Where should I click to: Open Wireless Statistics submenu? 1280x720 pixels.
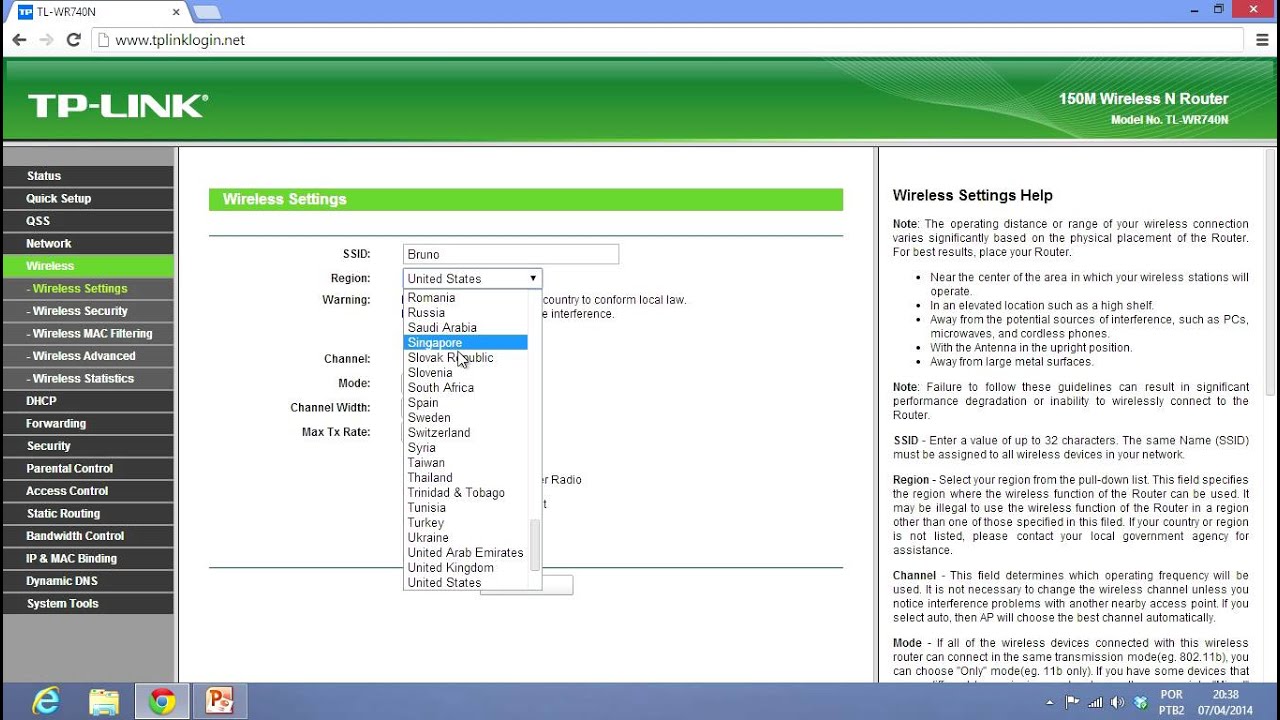[x=88, y=379]
